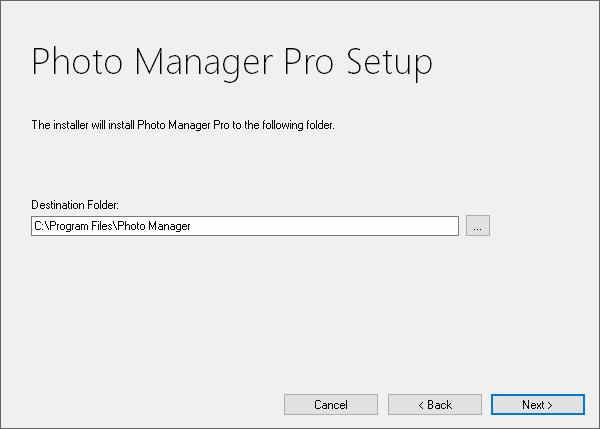
Task: Click the Photo Manager Pro Setup heading
Action: pyautogui.click(x=232, y=62)
